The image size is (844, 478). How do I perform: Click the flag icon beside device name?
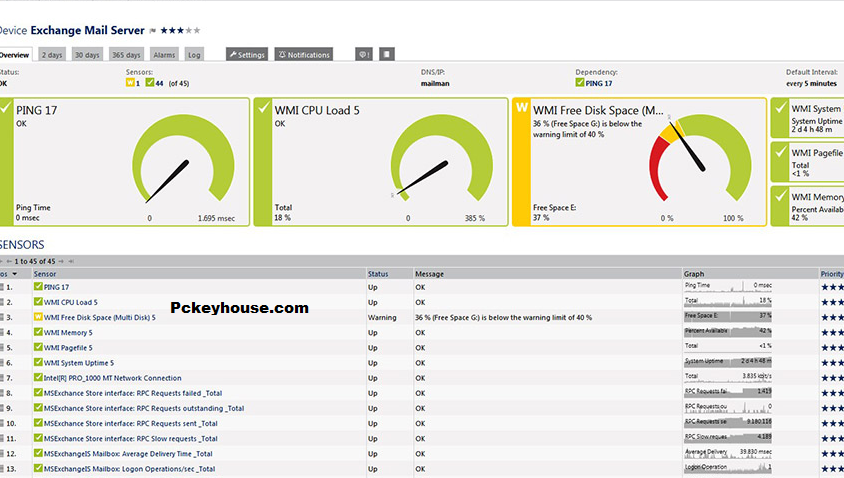[153, 31]
